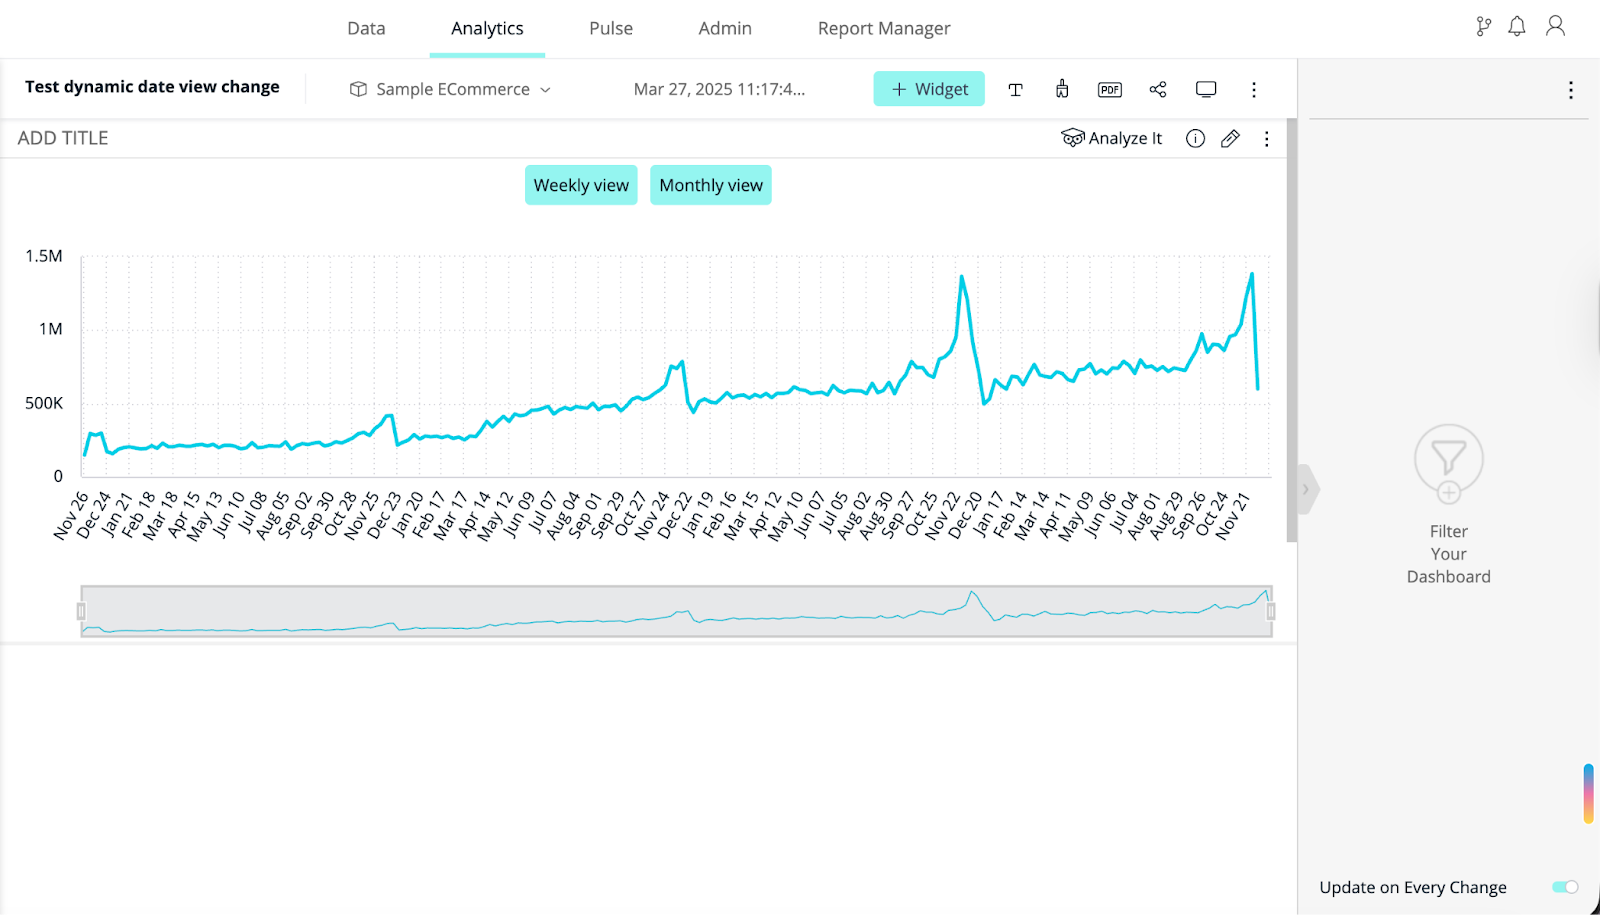Edit widget with the pencil icon
The width and height of the screenshot is (1600, 915).
click(1230, 139)
